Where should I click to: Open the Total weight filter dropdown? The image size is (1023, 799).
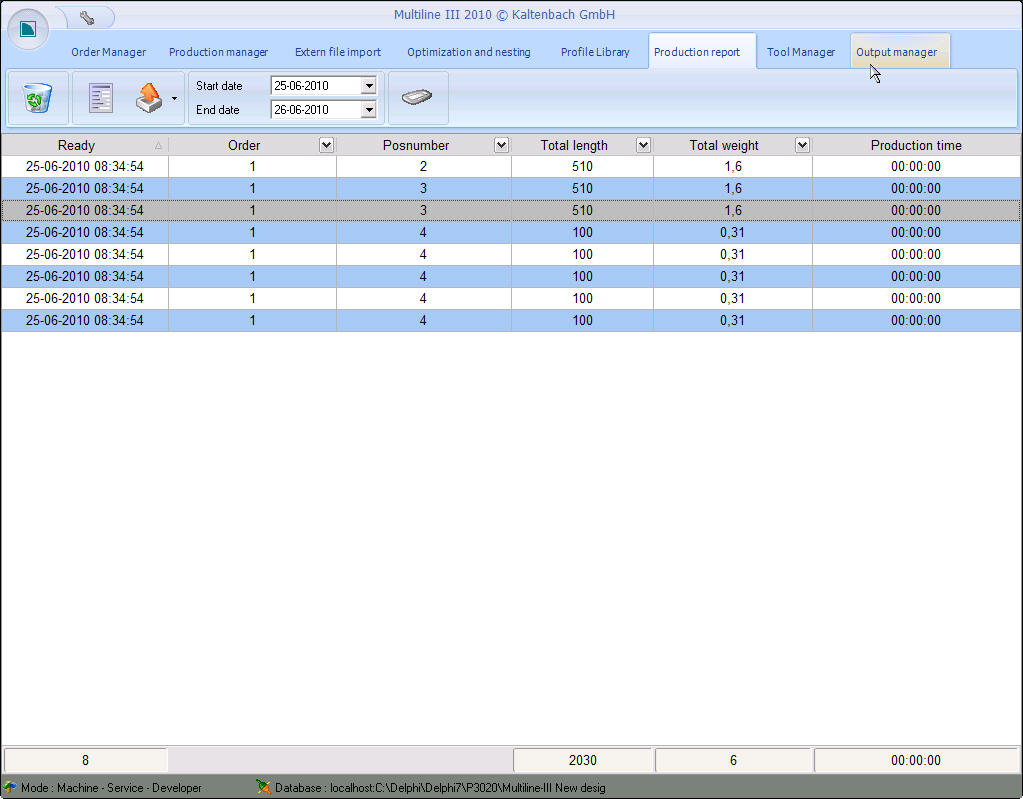pos(802,145)
